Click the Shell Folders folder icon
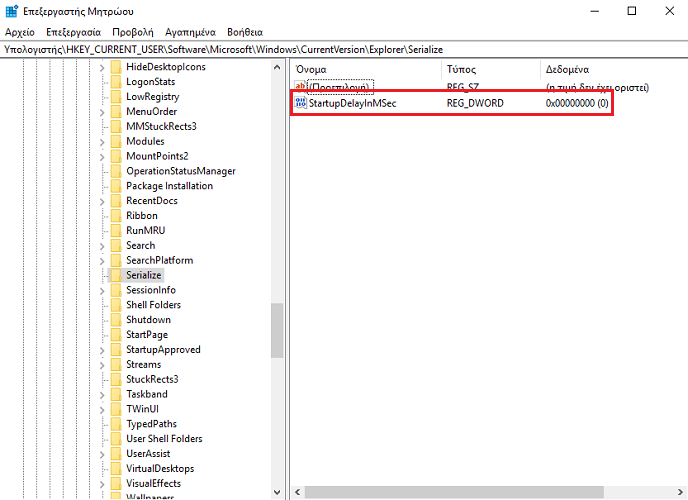The image size is (688, 500). [116, 305]
